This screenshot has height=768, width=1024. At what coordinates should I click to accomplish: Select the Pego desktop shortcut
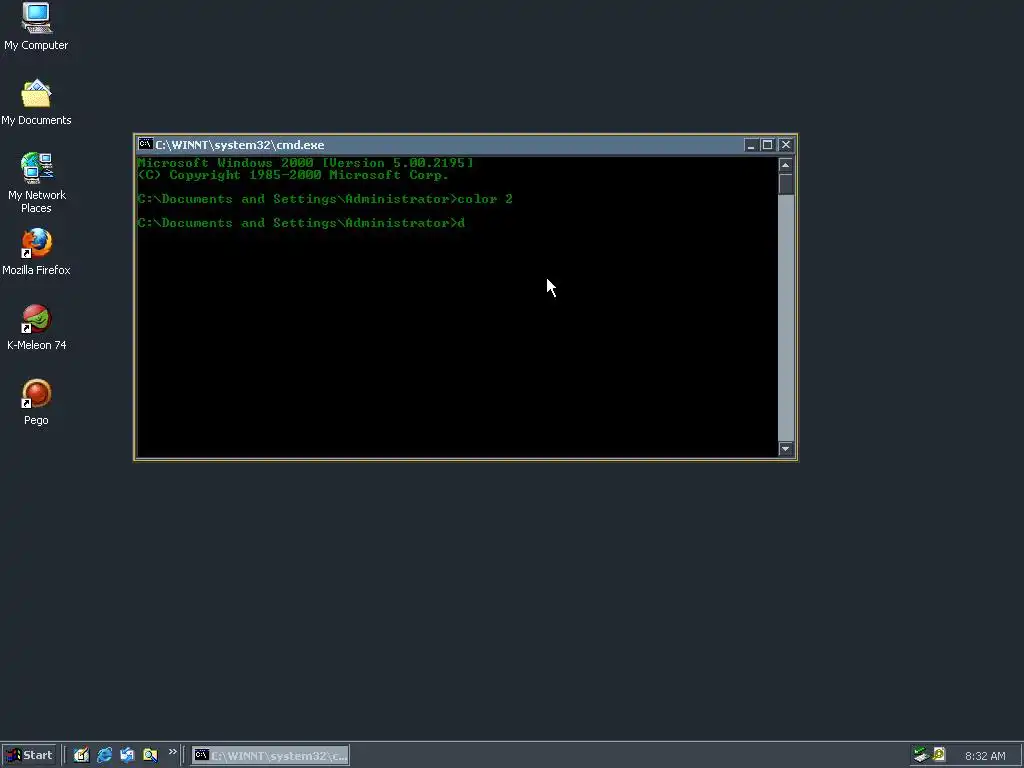tap(36, 402)
